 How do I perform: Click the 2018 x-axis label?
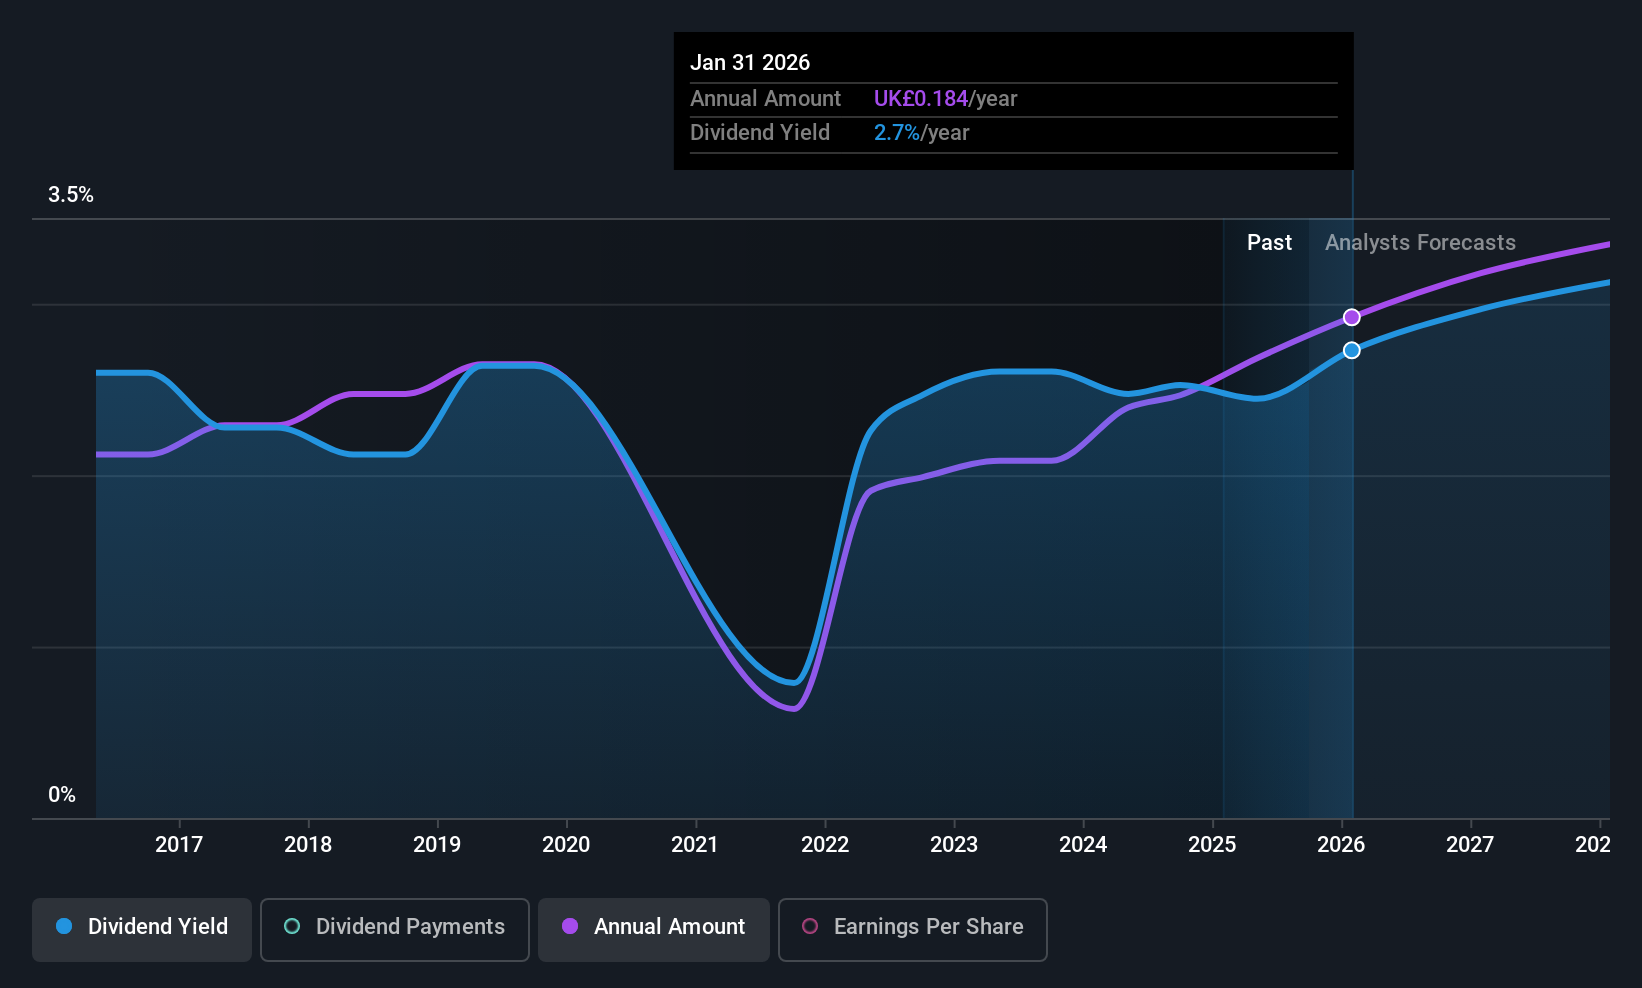308,845
